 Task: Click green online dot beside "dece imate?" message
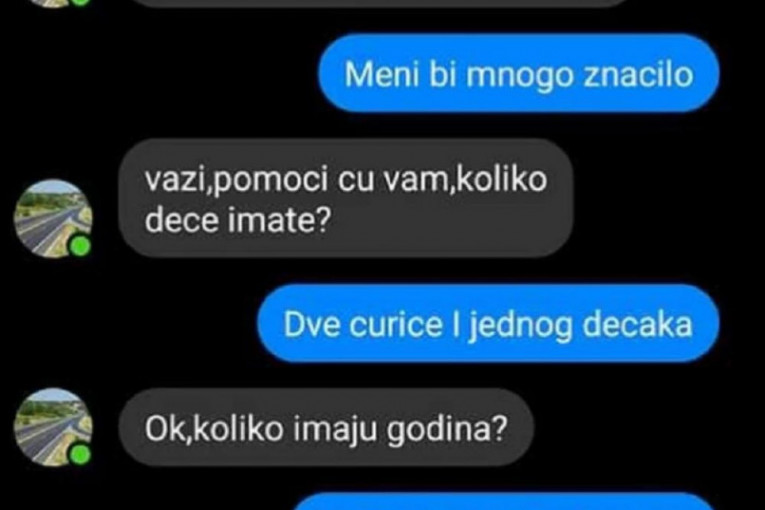tap(80, 246)
